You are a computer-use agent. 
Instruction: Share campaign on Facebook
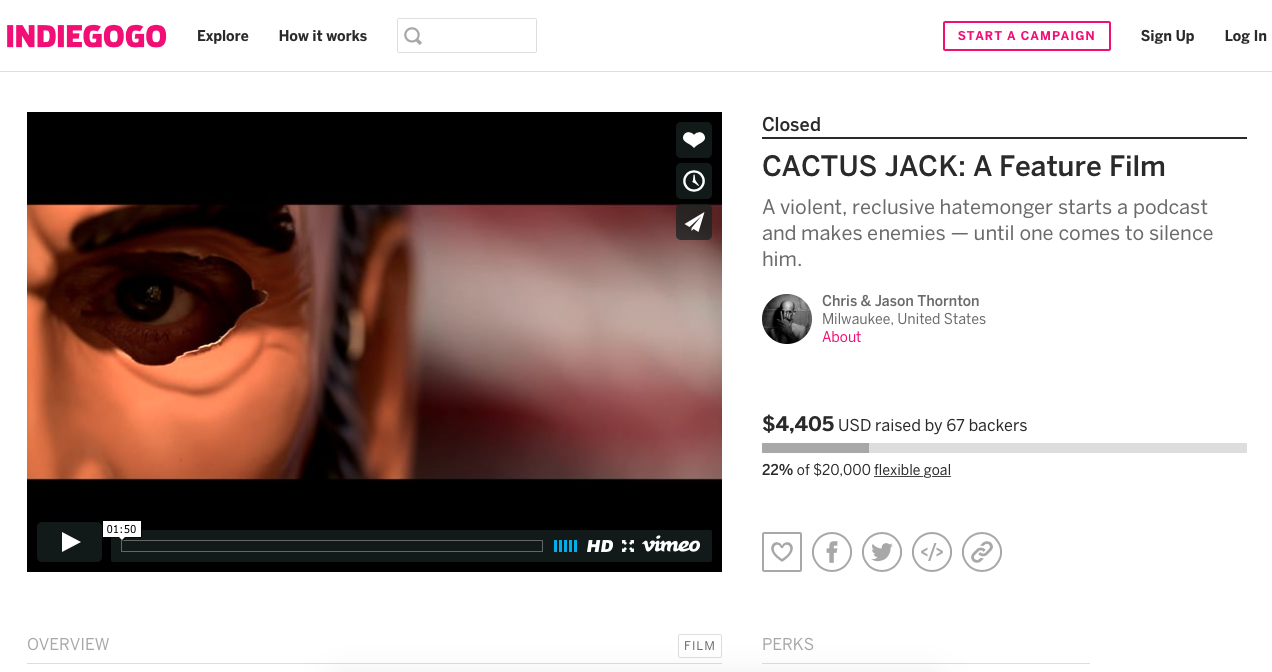click(832, 552)
